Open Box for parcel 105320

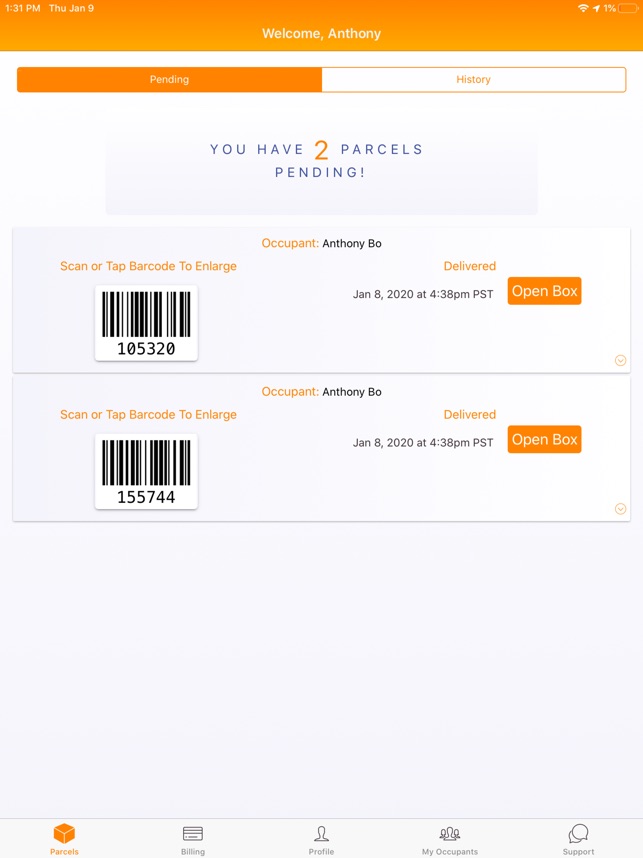(544, 291)
